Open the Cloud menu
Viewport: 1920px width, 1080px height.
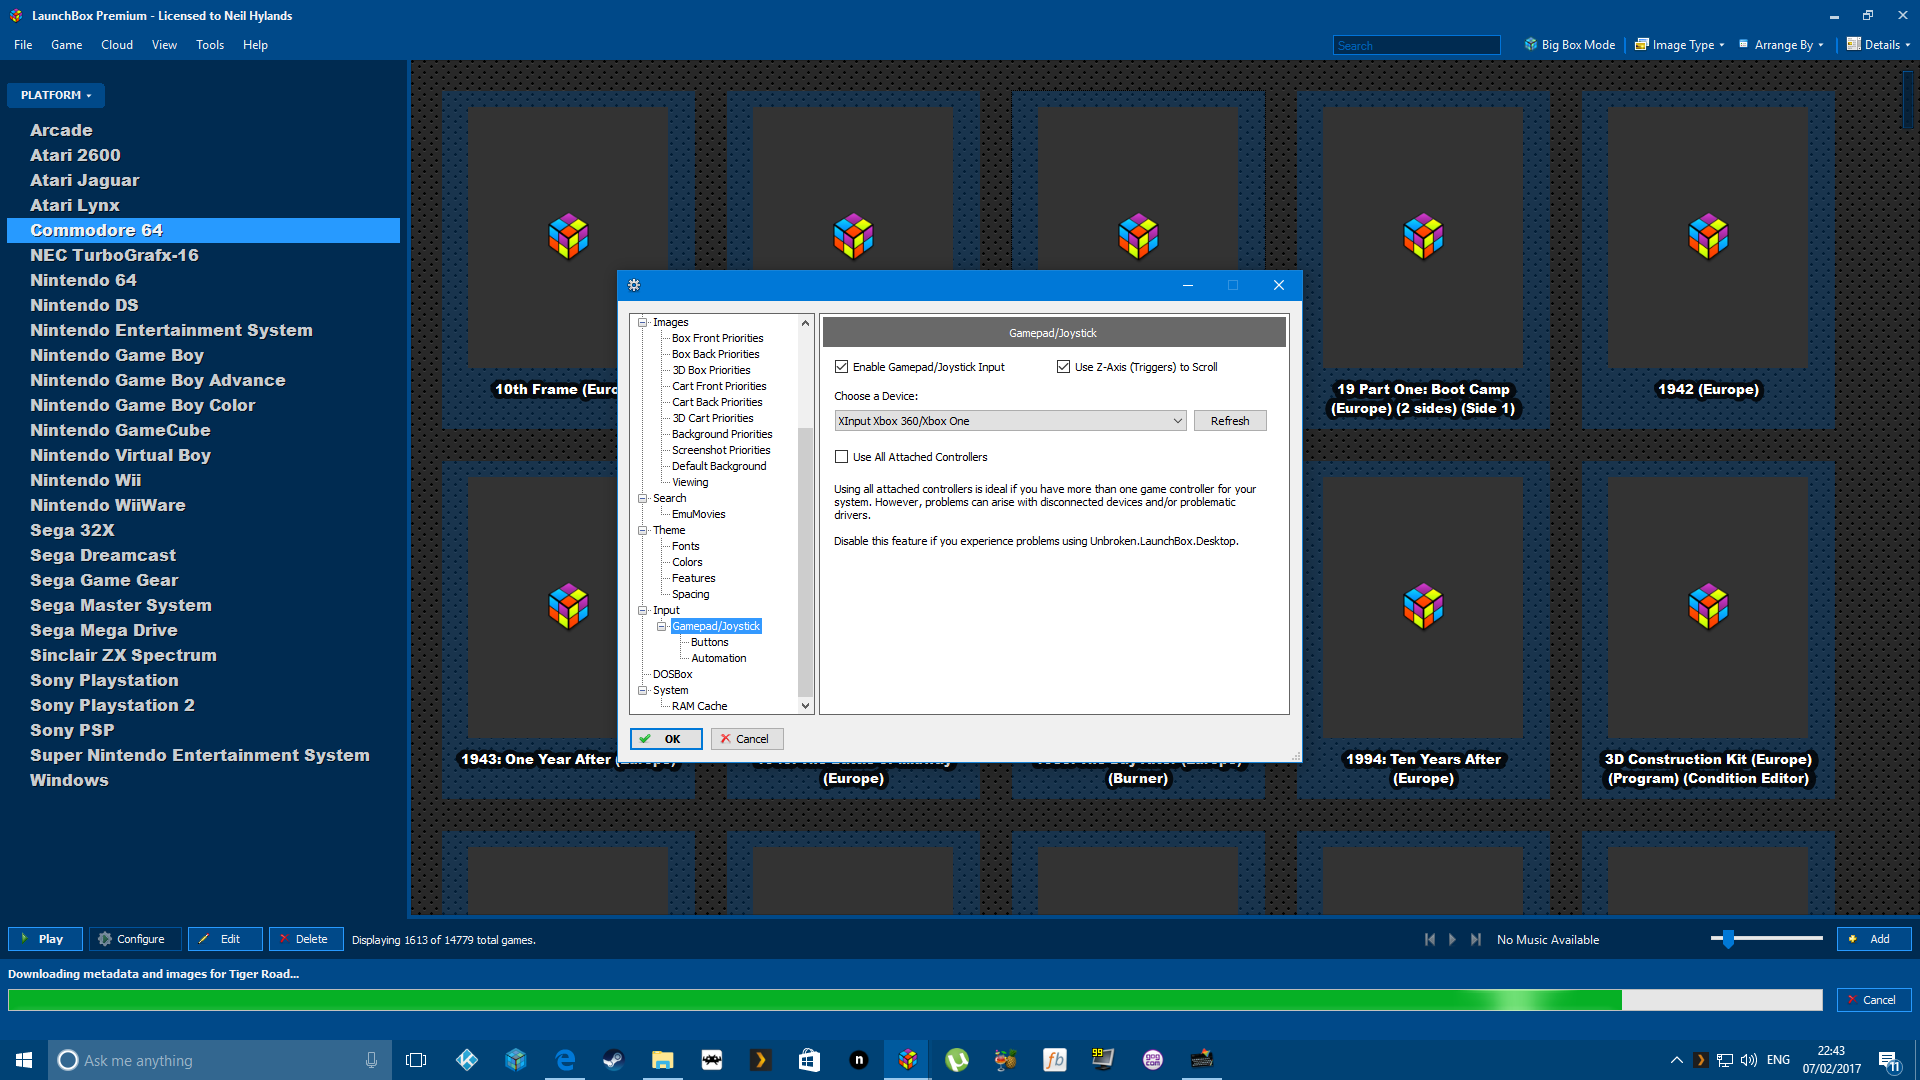(117, 45)
